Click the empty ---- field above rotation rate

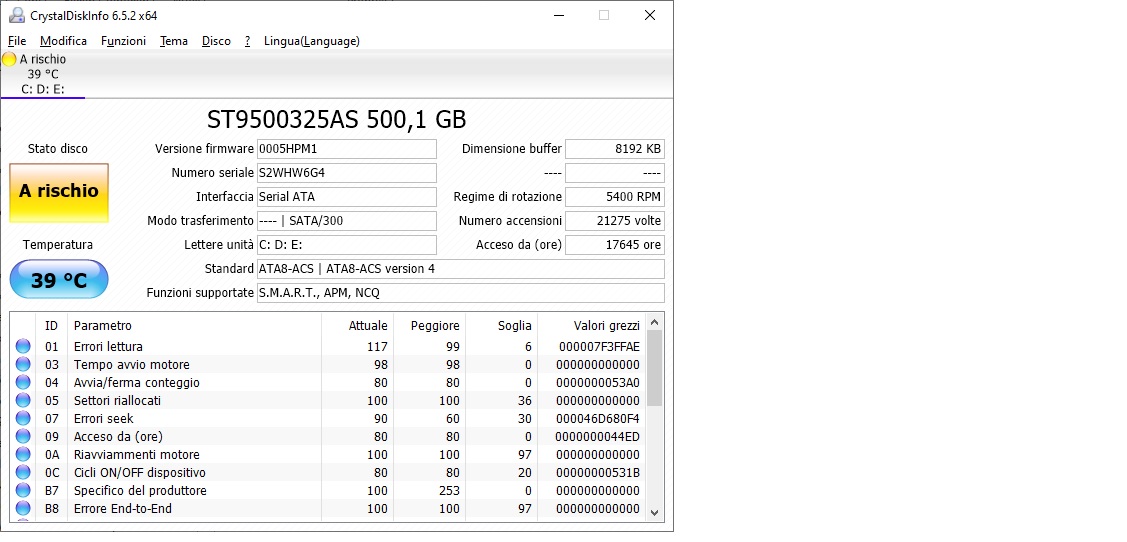pyautogui.click(x=615, y=173)
